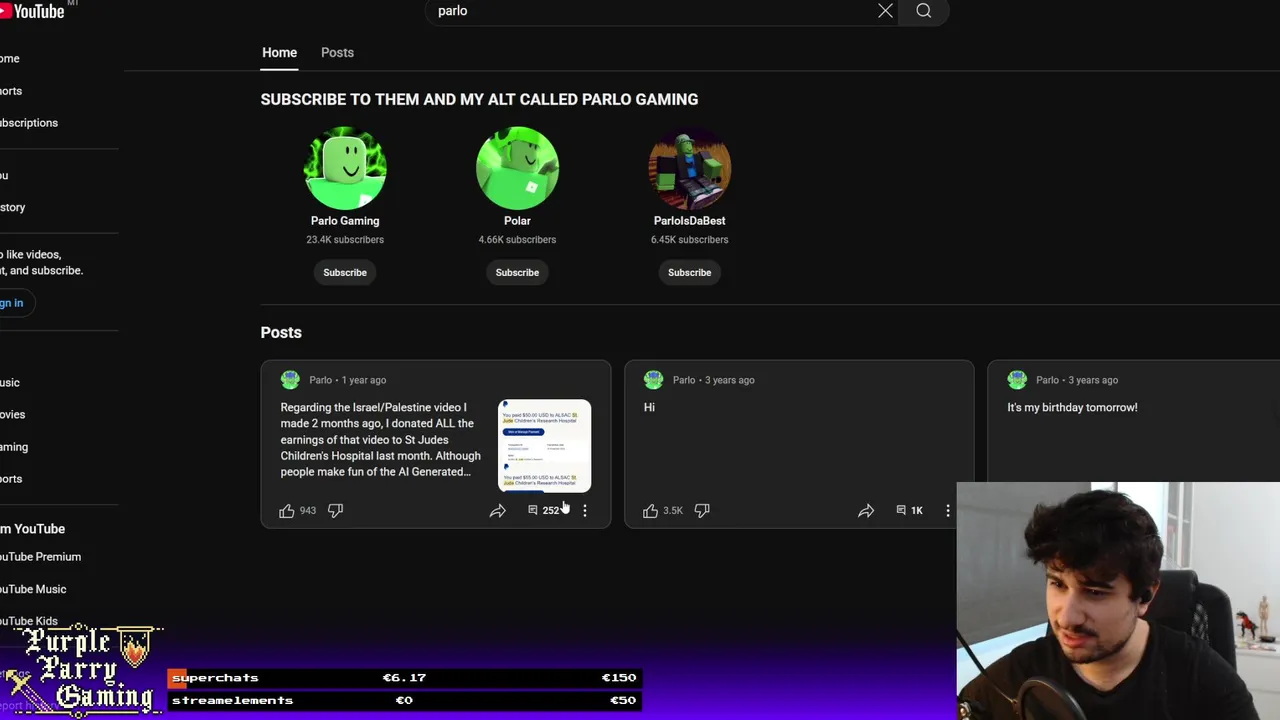Screen dimensions: 1280x720
Task: Click the '23.4K subscribers' text
Action: click(345, 240)
